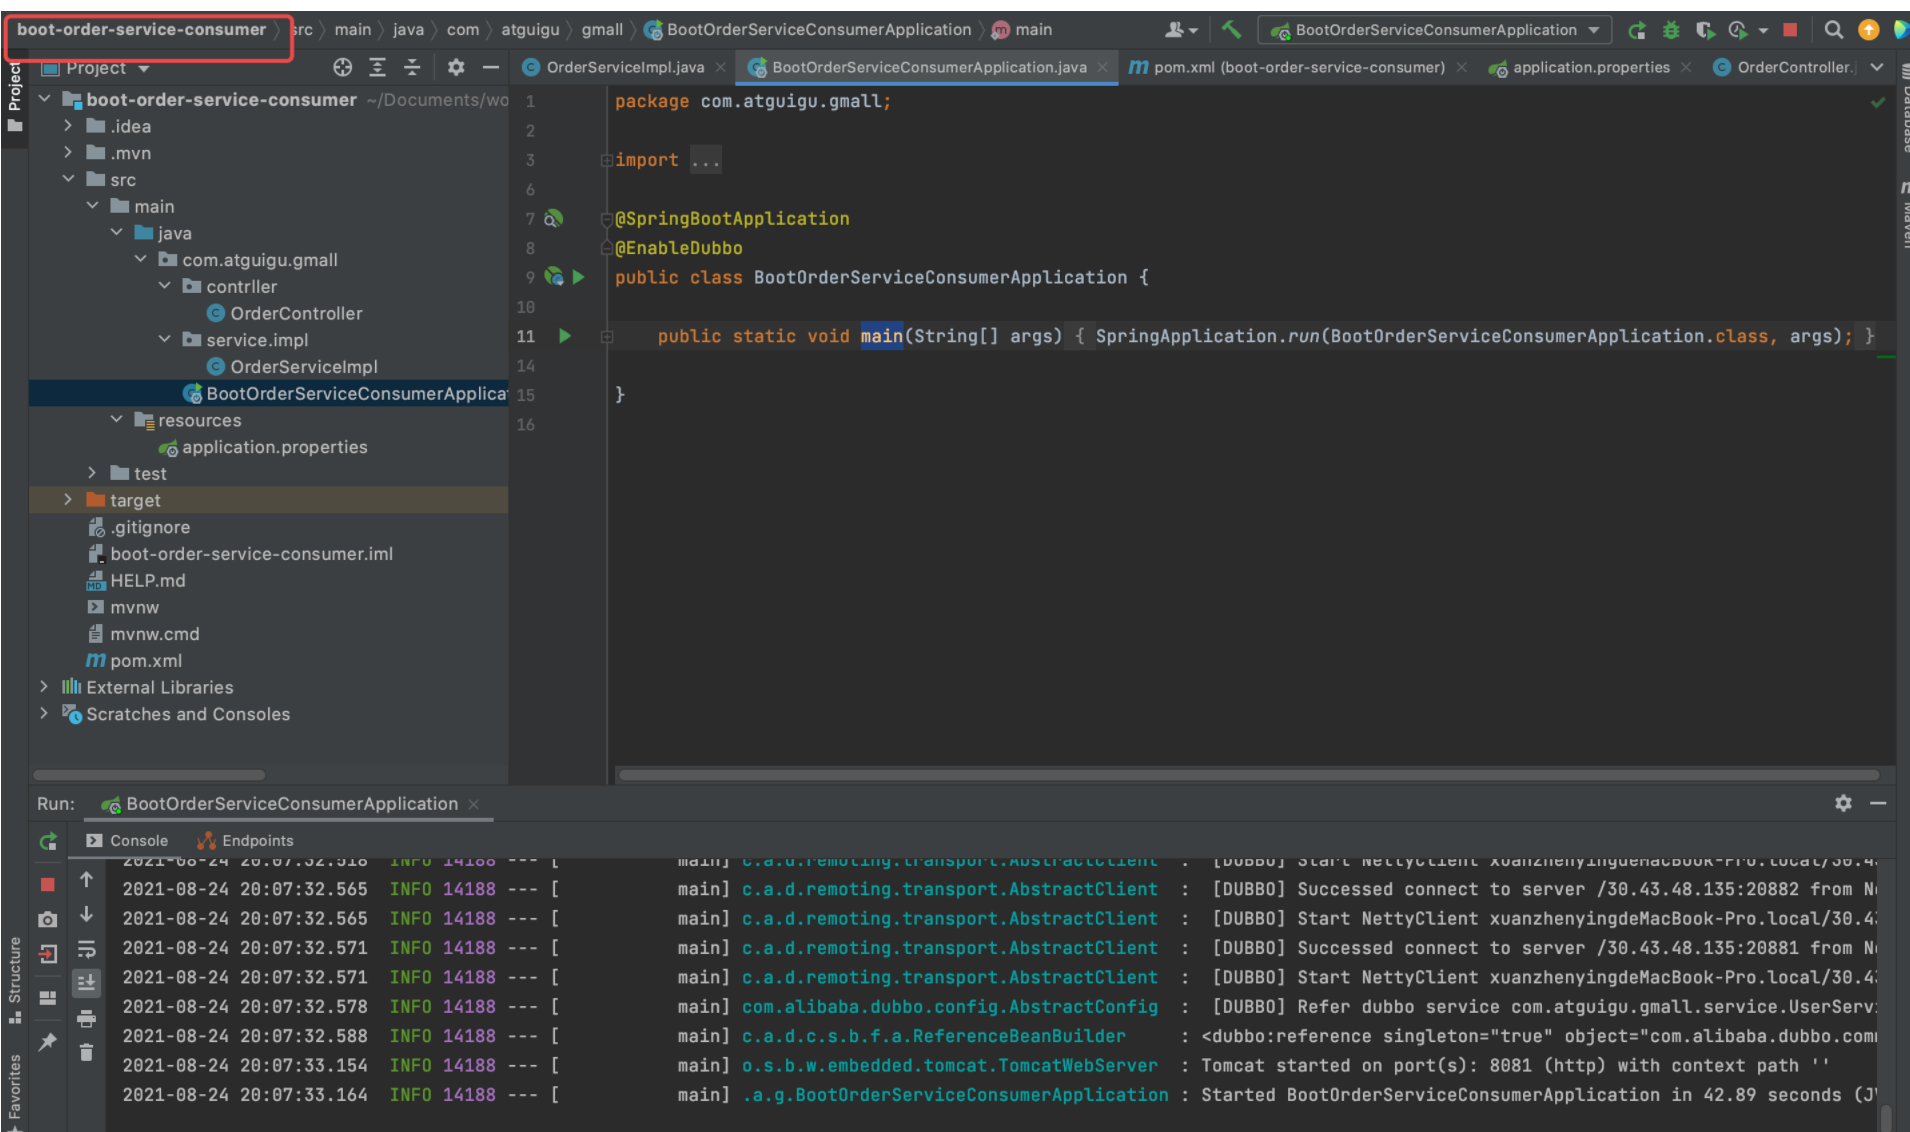Click Spring bean gutter icon on line 7

[x=553, y=218]
